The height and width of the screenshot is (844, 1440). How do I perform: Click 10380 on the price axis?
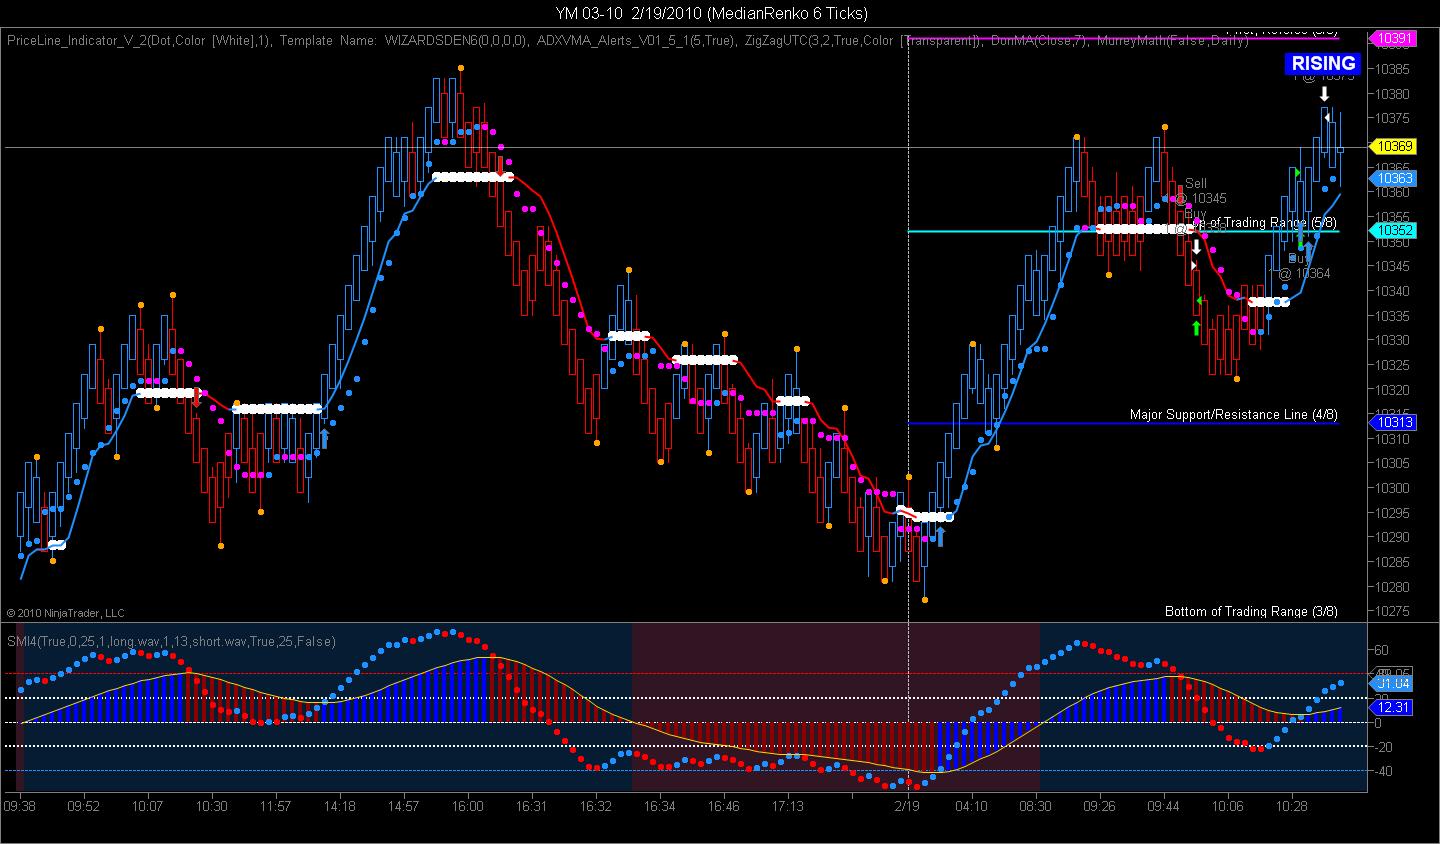click(x=1393, y=94)
